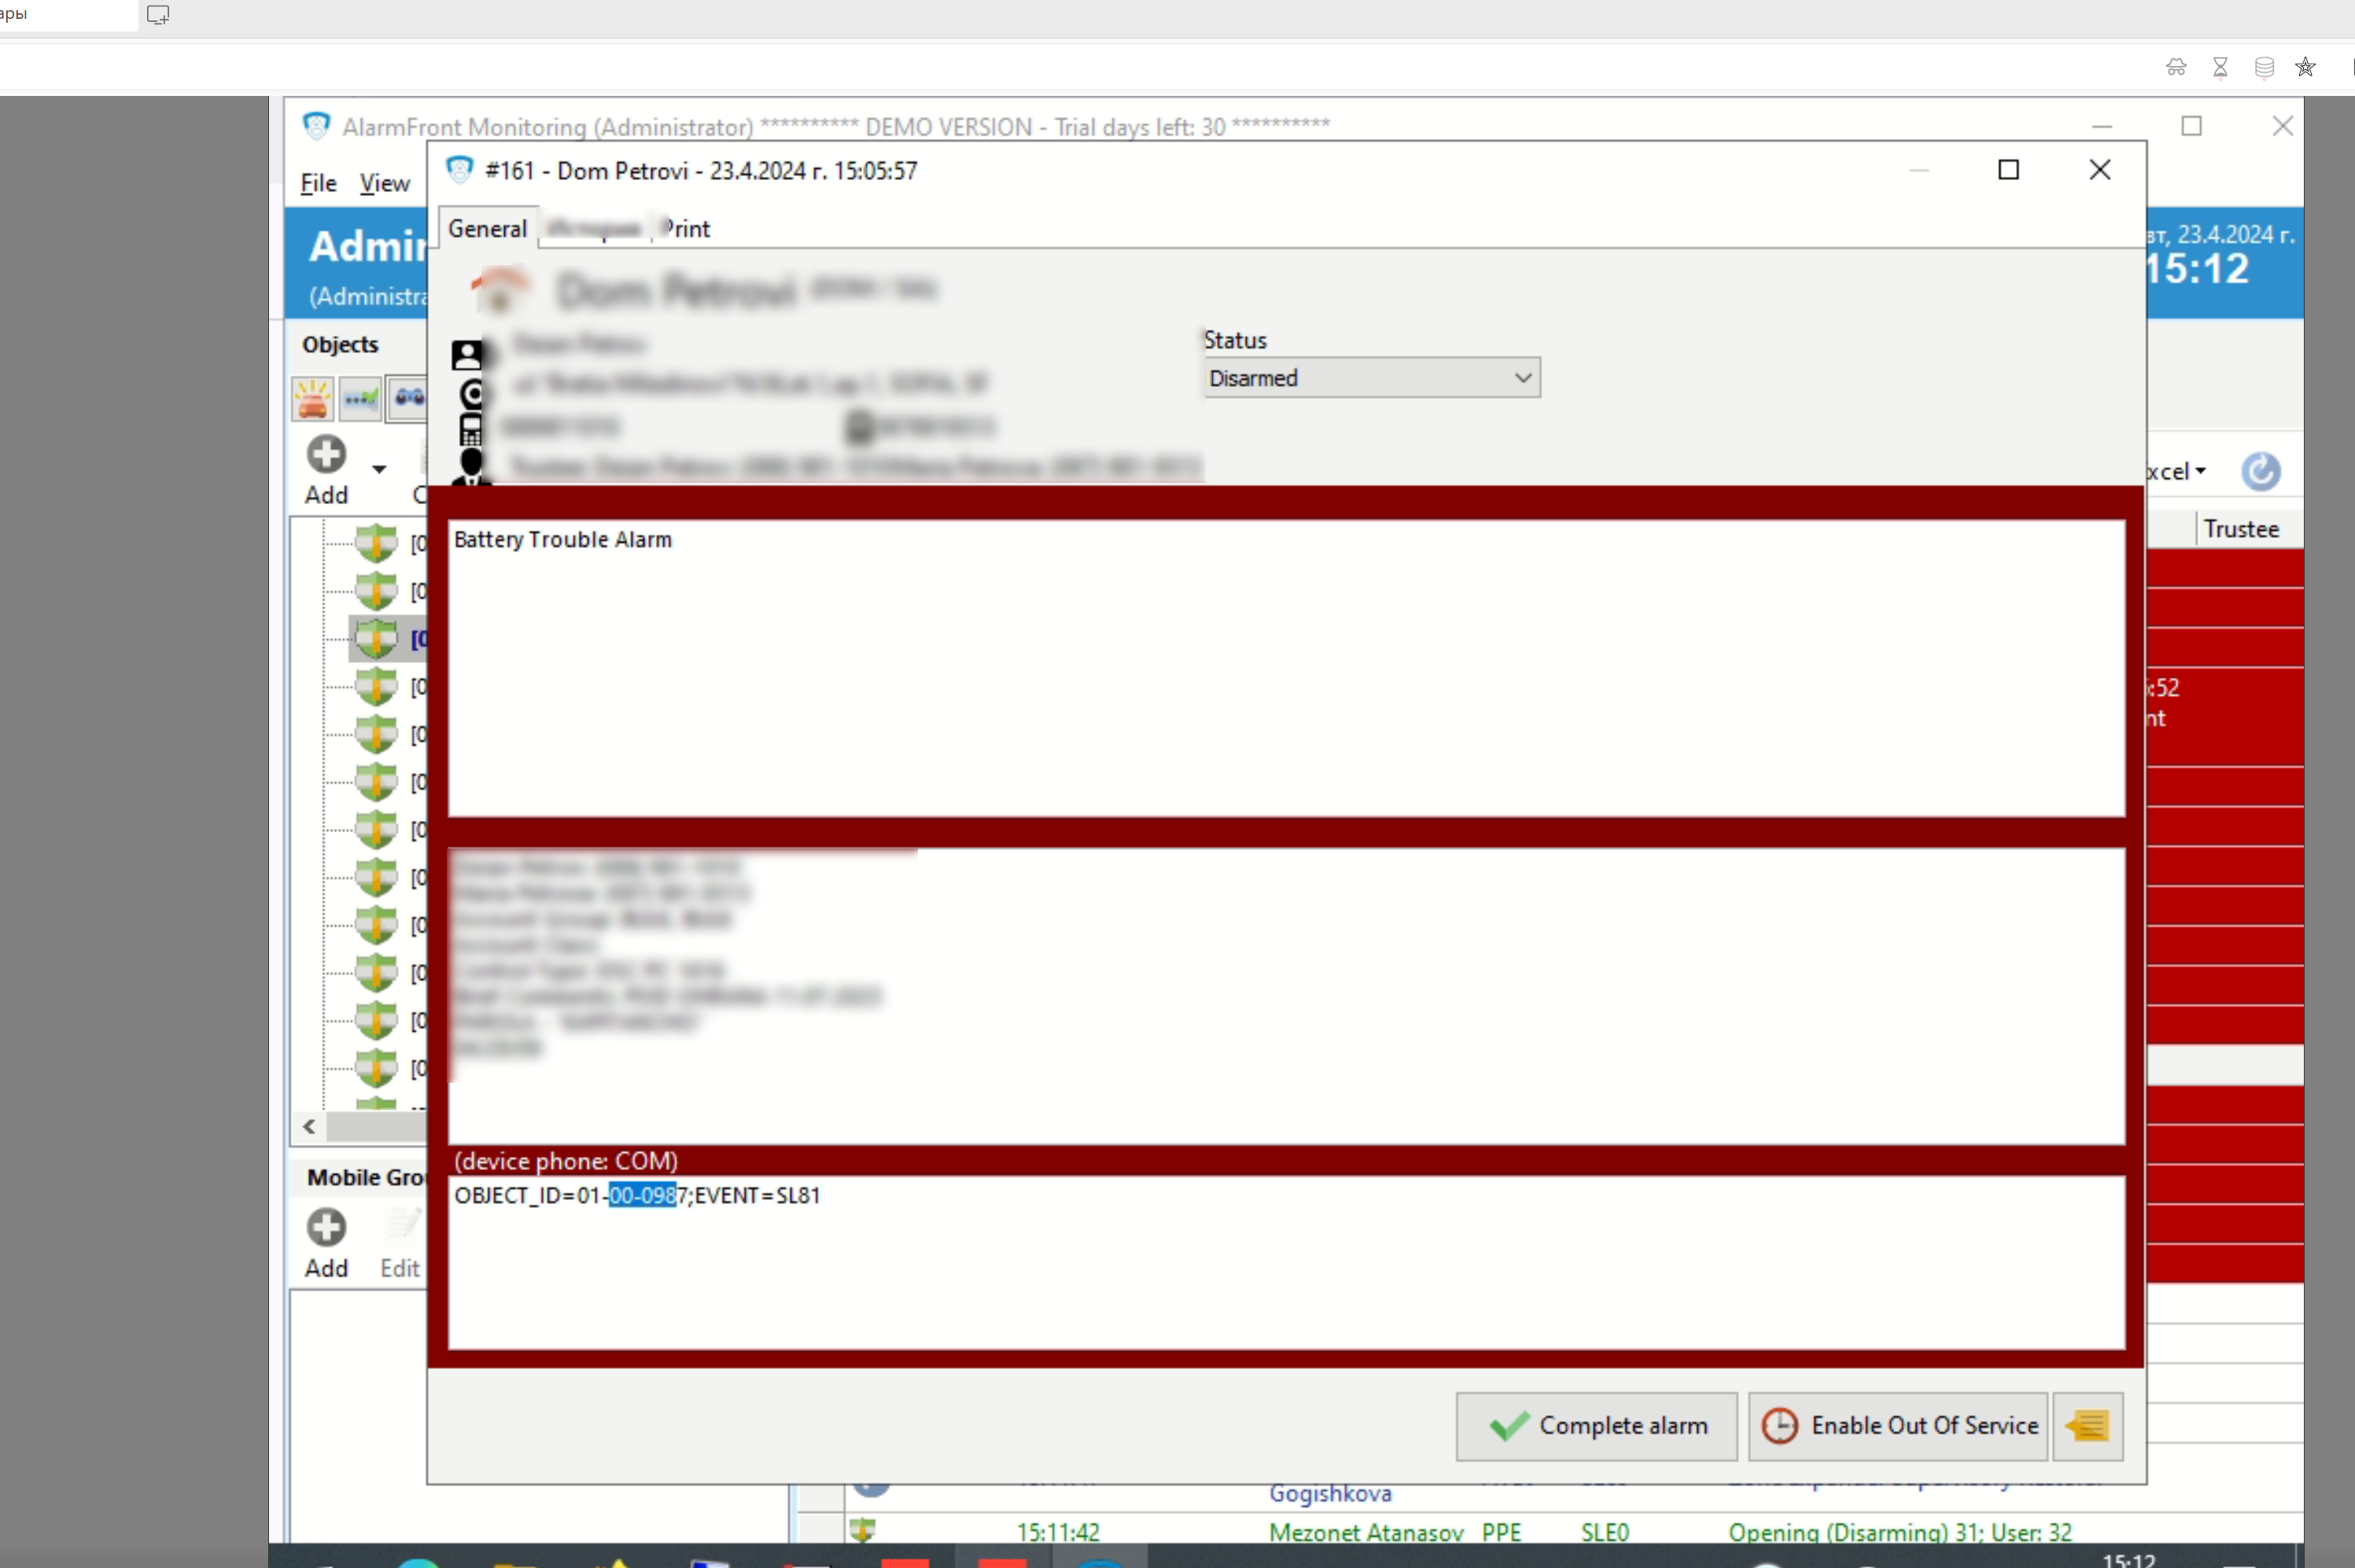Click the status checkmark icon in Objects toolbar
This screenshot has height=1568, width=2355.
coord(360,399)
